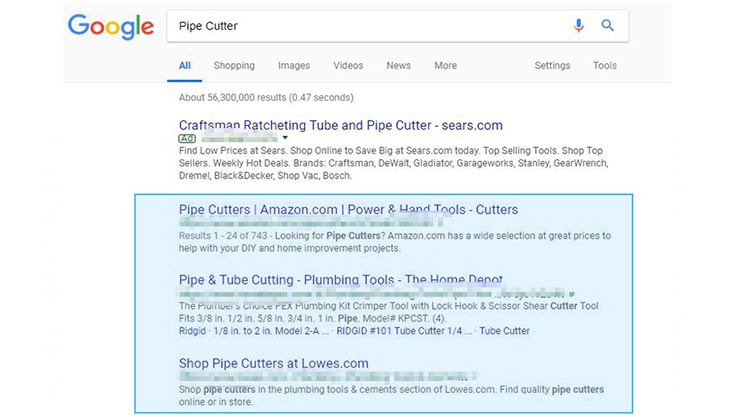The height and width of the screenshot is (417, 750).
Task: Open the Pipe Cutters Amazon.com result
Action: [x=348, y=210]
